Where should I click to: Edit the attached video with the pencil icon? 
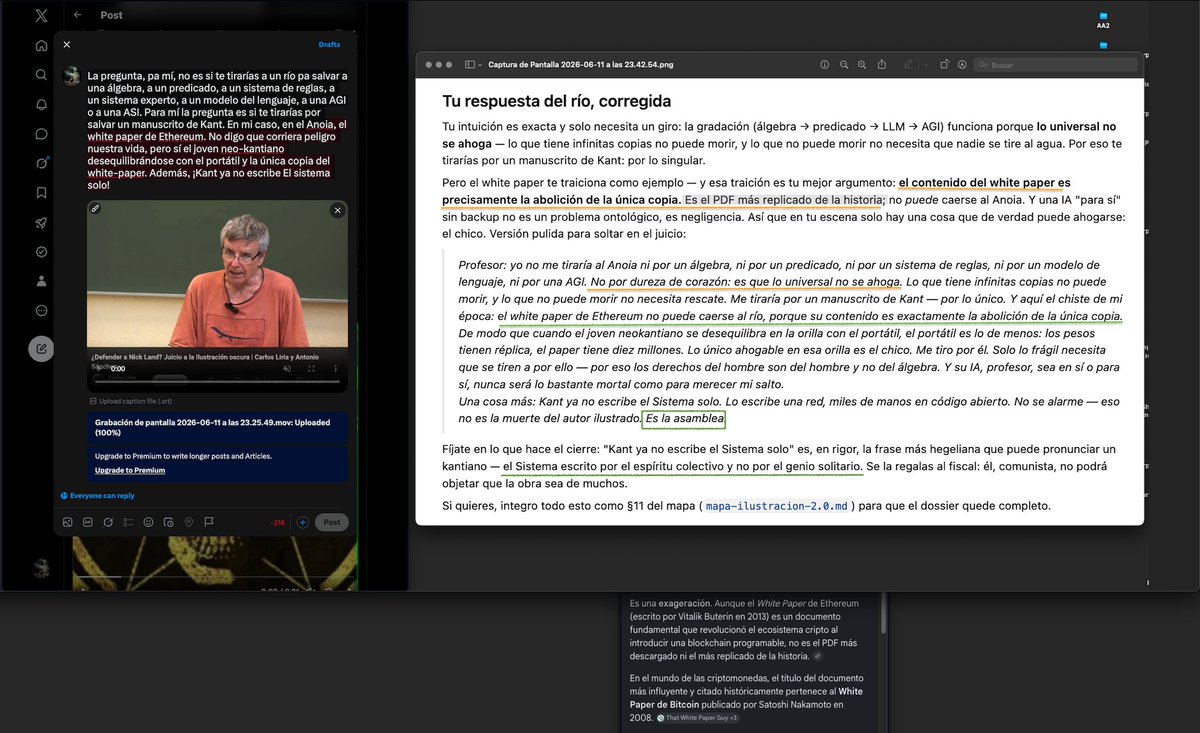pyautogui.click(x=96, y=209)
